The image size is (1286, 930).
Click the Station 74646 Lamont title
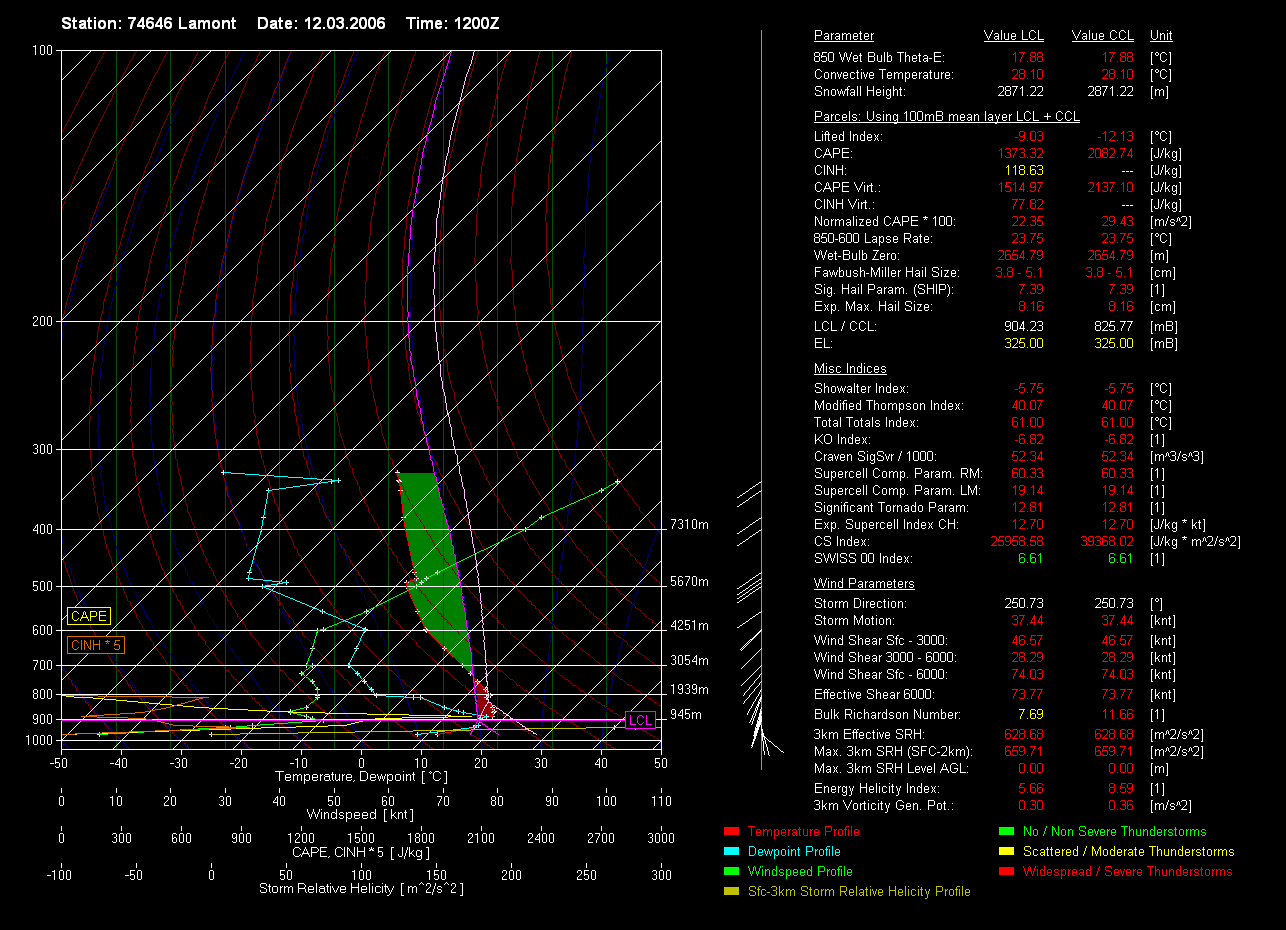point(149,23)
